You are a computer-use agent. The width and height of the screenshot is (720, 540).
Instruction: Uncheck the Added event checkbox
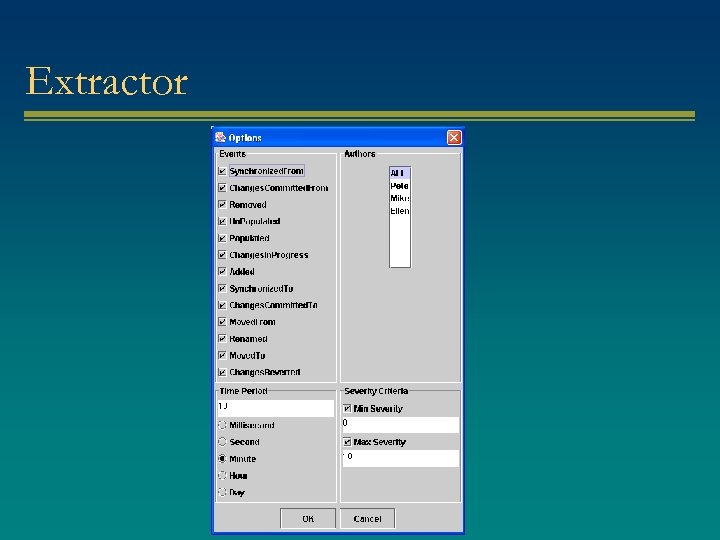[222, 271]
